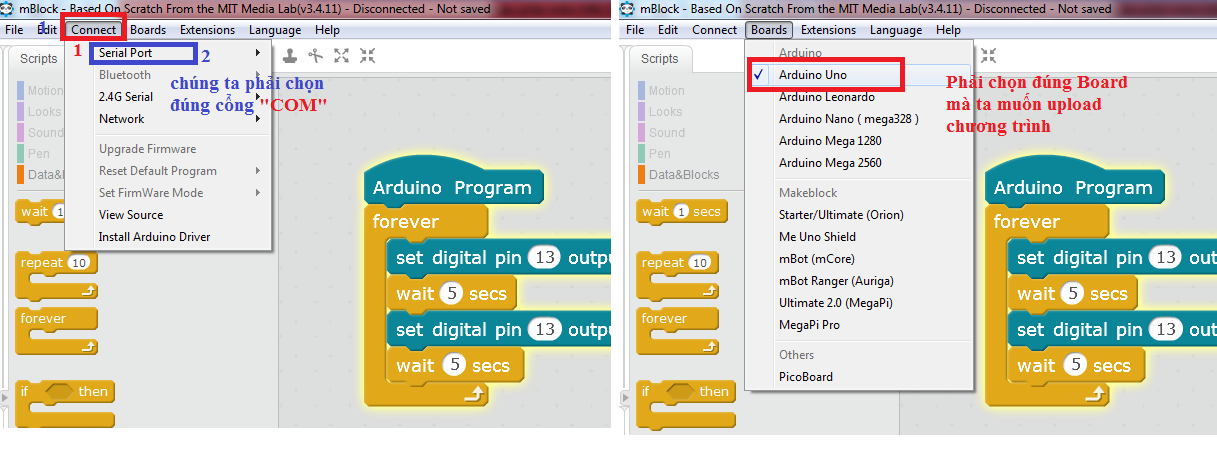
Task: Select the Pen category in right window
Action: coord(660,154)
